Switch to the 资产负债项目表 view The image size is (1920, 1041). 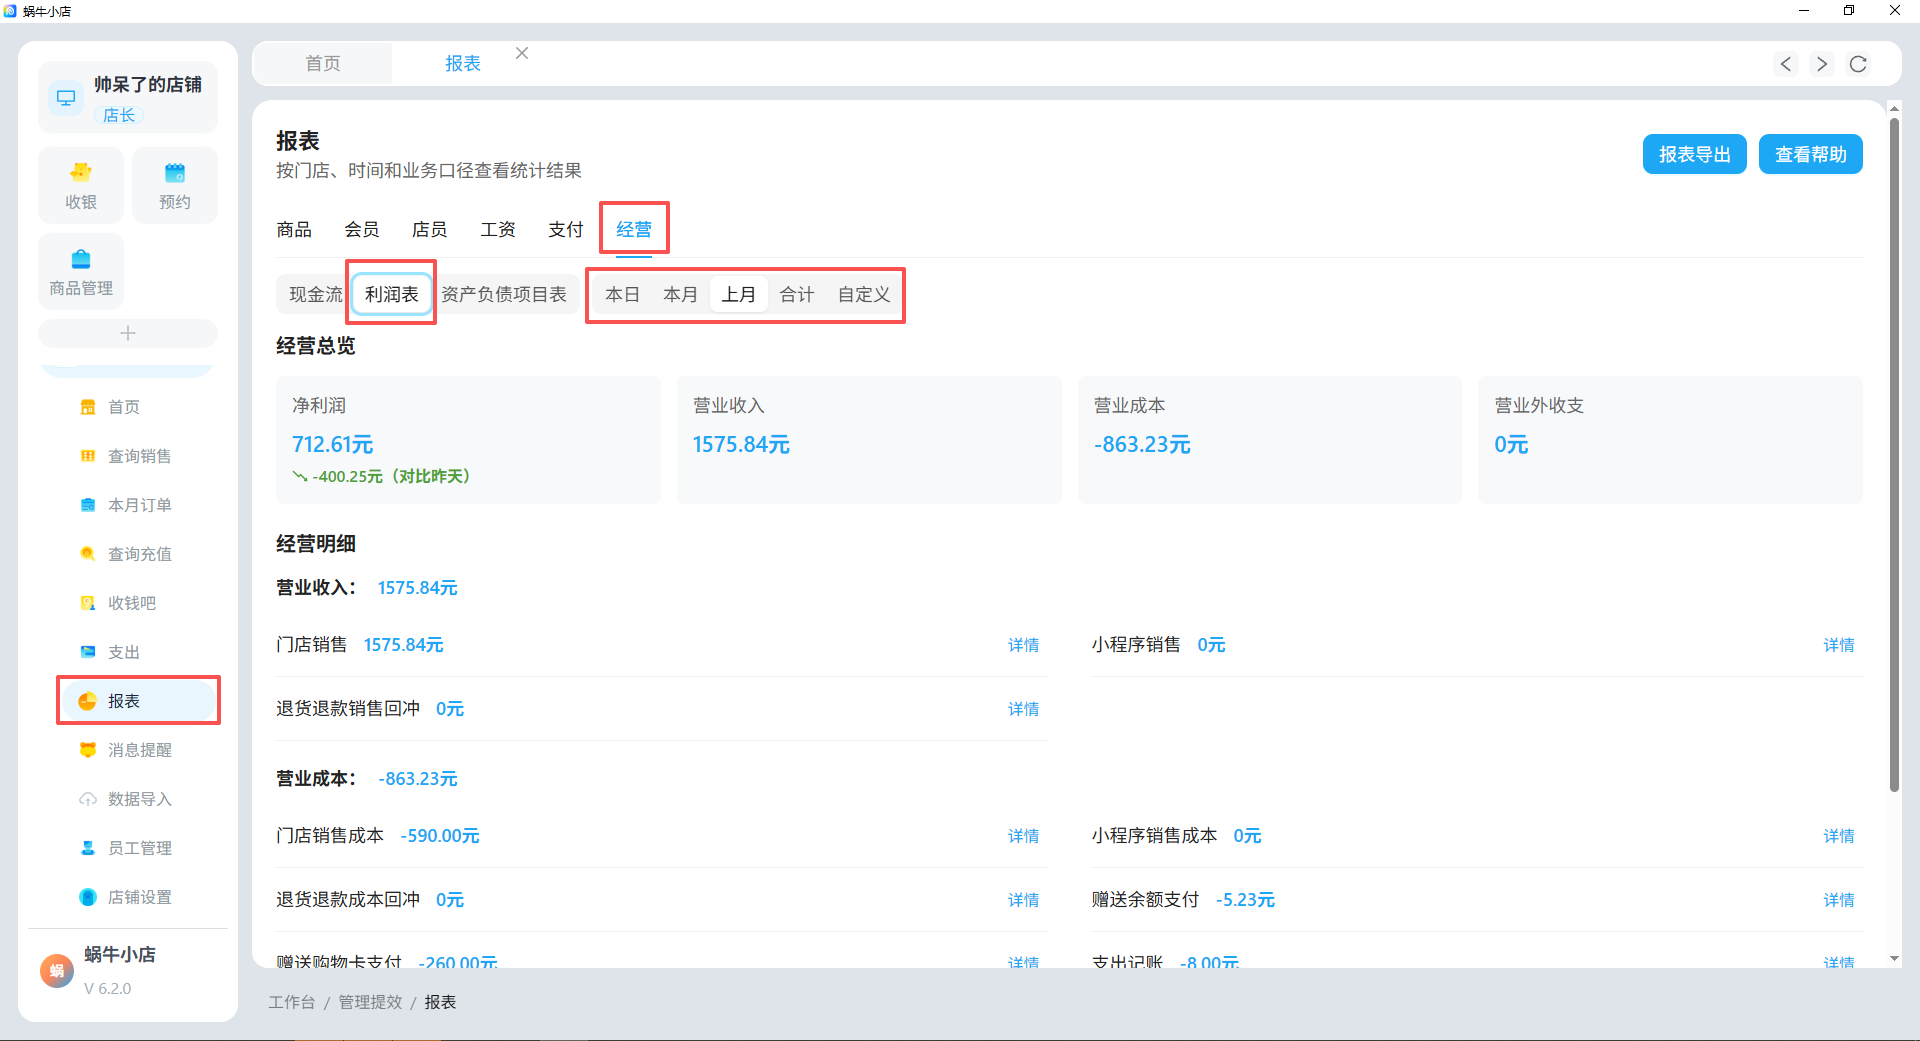(504, 294)
